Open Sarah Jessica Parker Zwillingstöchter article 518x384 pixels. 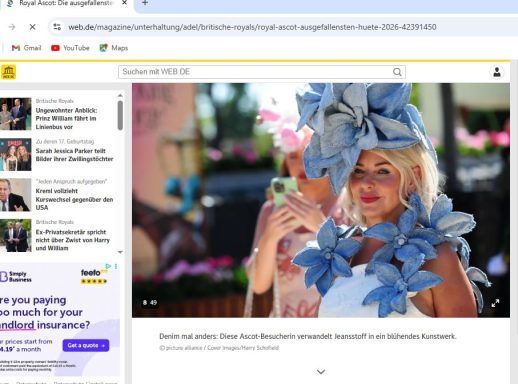[x=74, y=155]
